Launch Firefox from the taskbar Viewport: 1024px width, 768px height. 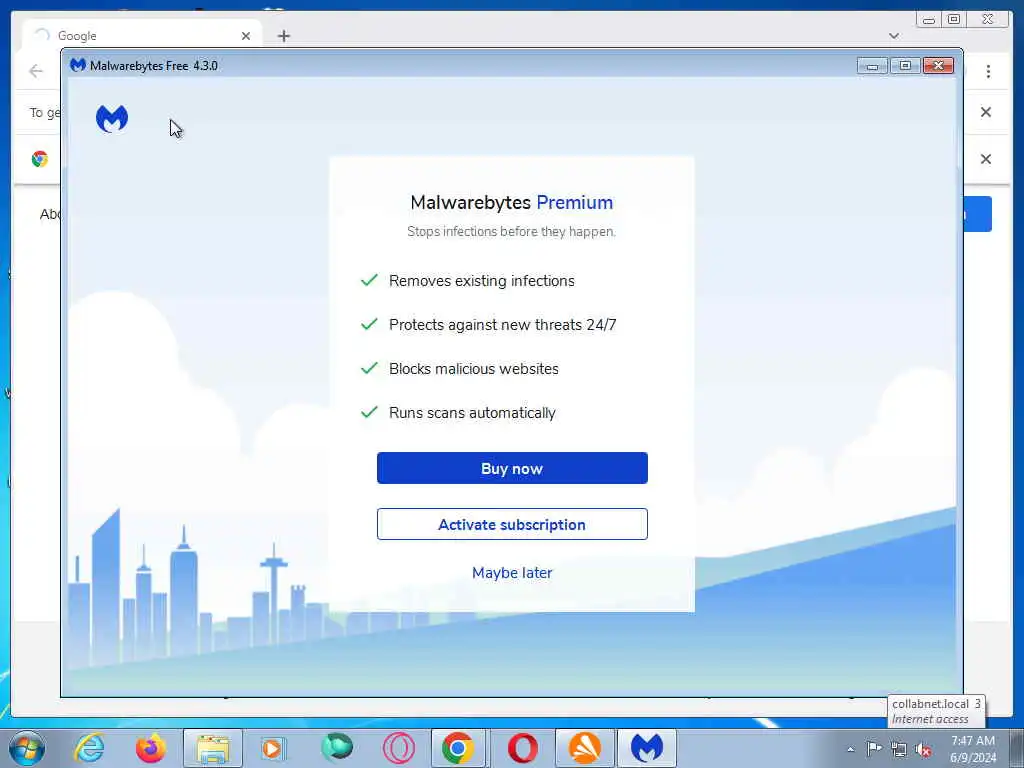click(151, 748)
